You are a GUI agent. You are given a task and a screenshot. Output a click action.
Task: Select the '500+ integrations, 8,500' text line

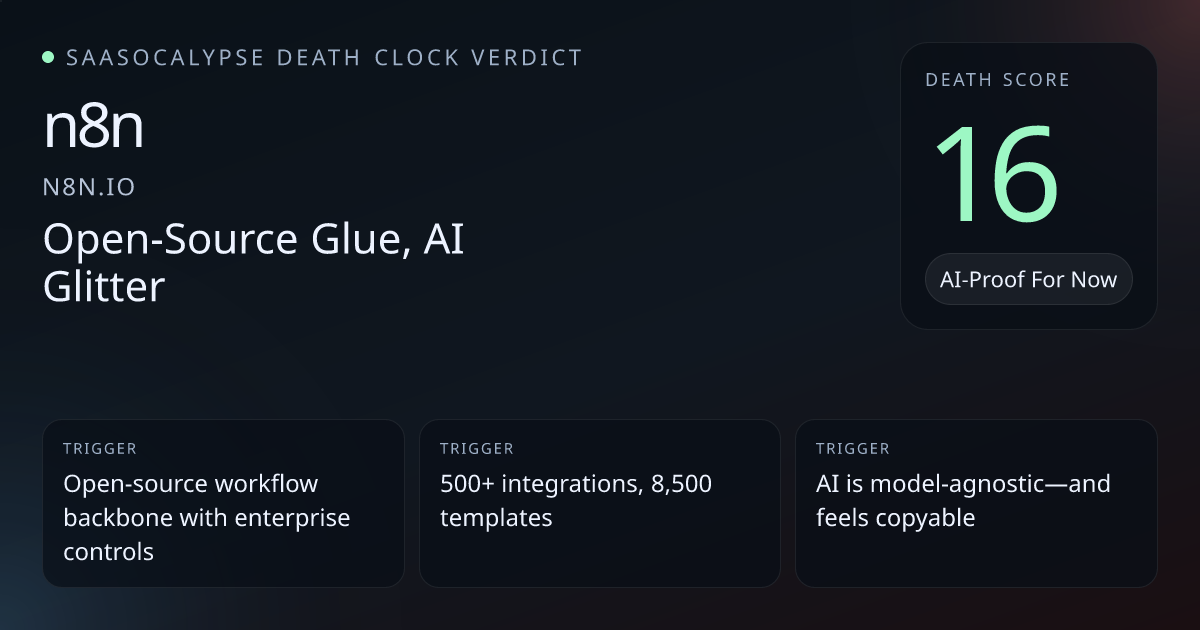point(575,484)
